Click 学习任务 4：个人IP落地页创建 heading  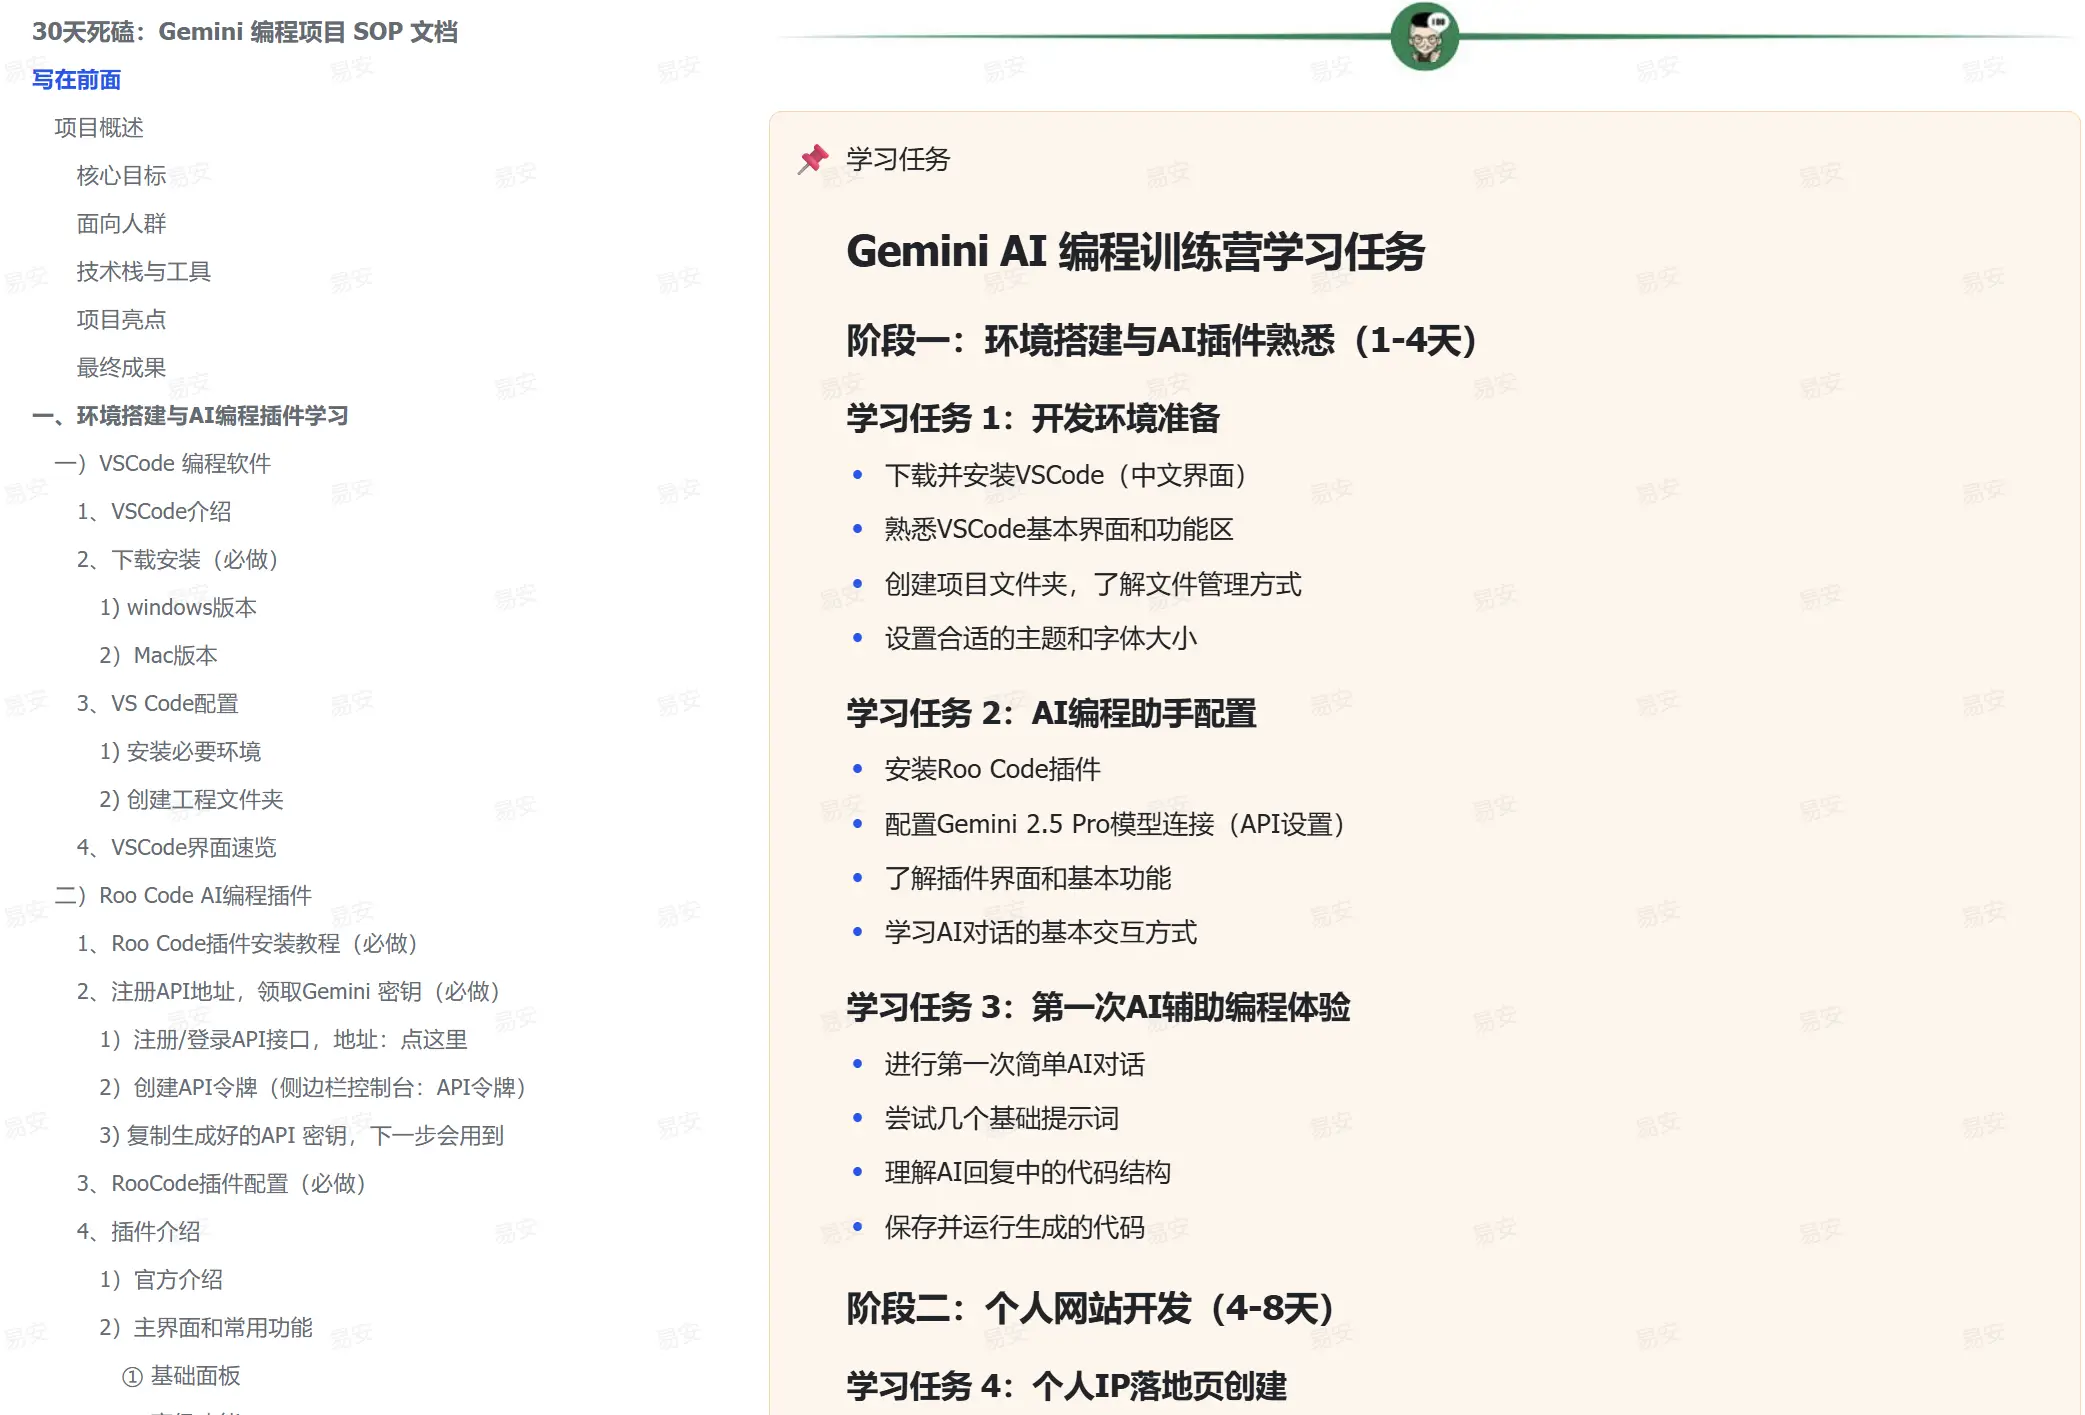point(1066,1386)
